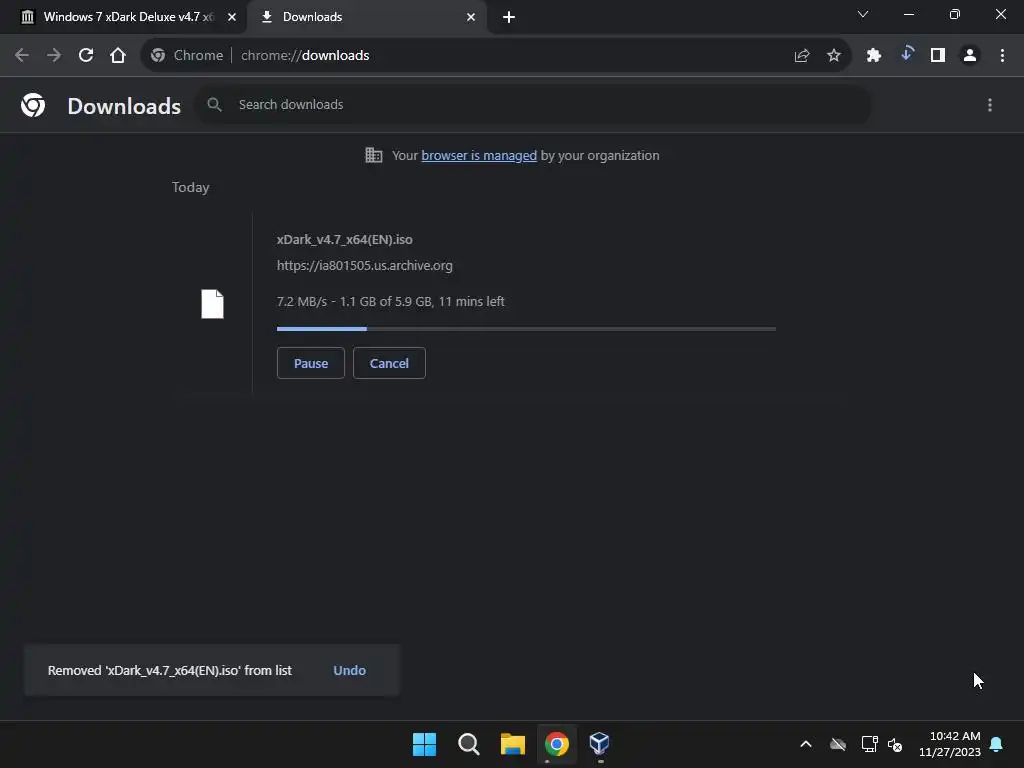This screenshot has height=768, width=1024.
Task: Click the download progress bar
Action: tap(526, 328)
